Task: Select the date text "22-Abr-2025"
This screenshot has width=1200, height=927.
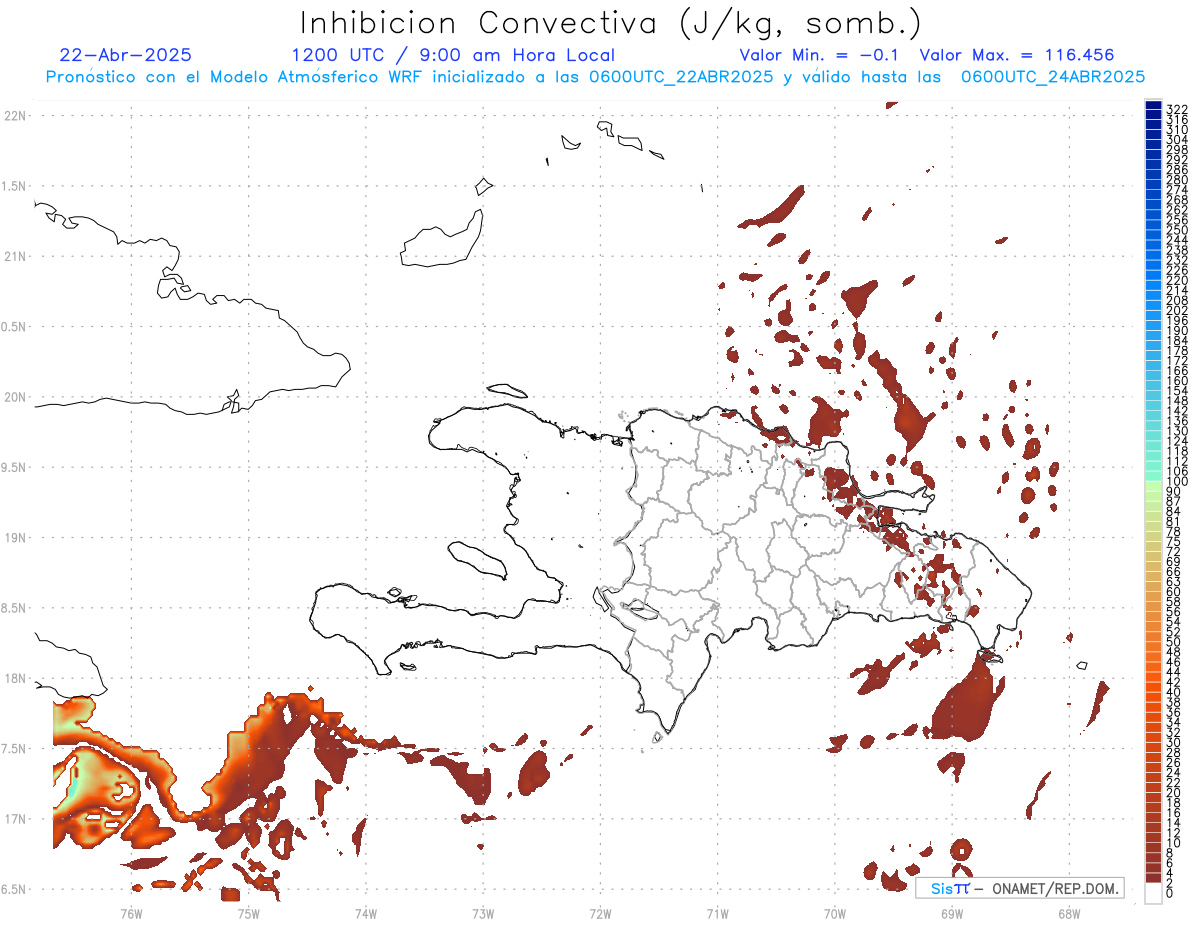Action: point(126,55)
